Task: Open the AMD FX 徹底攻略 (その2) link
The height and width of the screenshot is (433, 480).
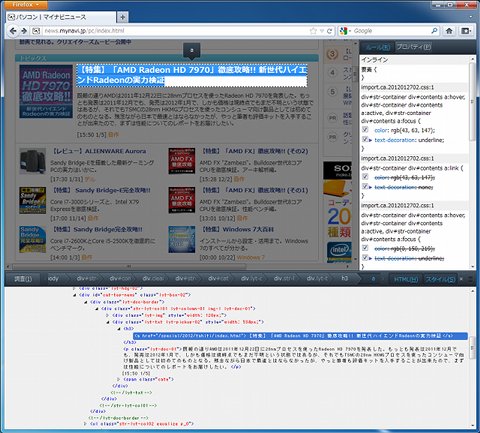Action: [254, 151]
